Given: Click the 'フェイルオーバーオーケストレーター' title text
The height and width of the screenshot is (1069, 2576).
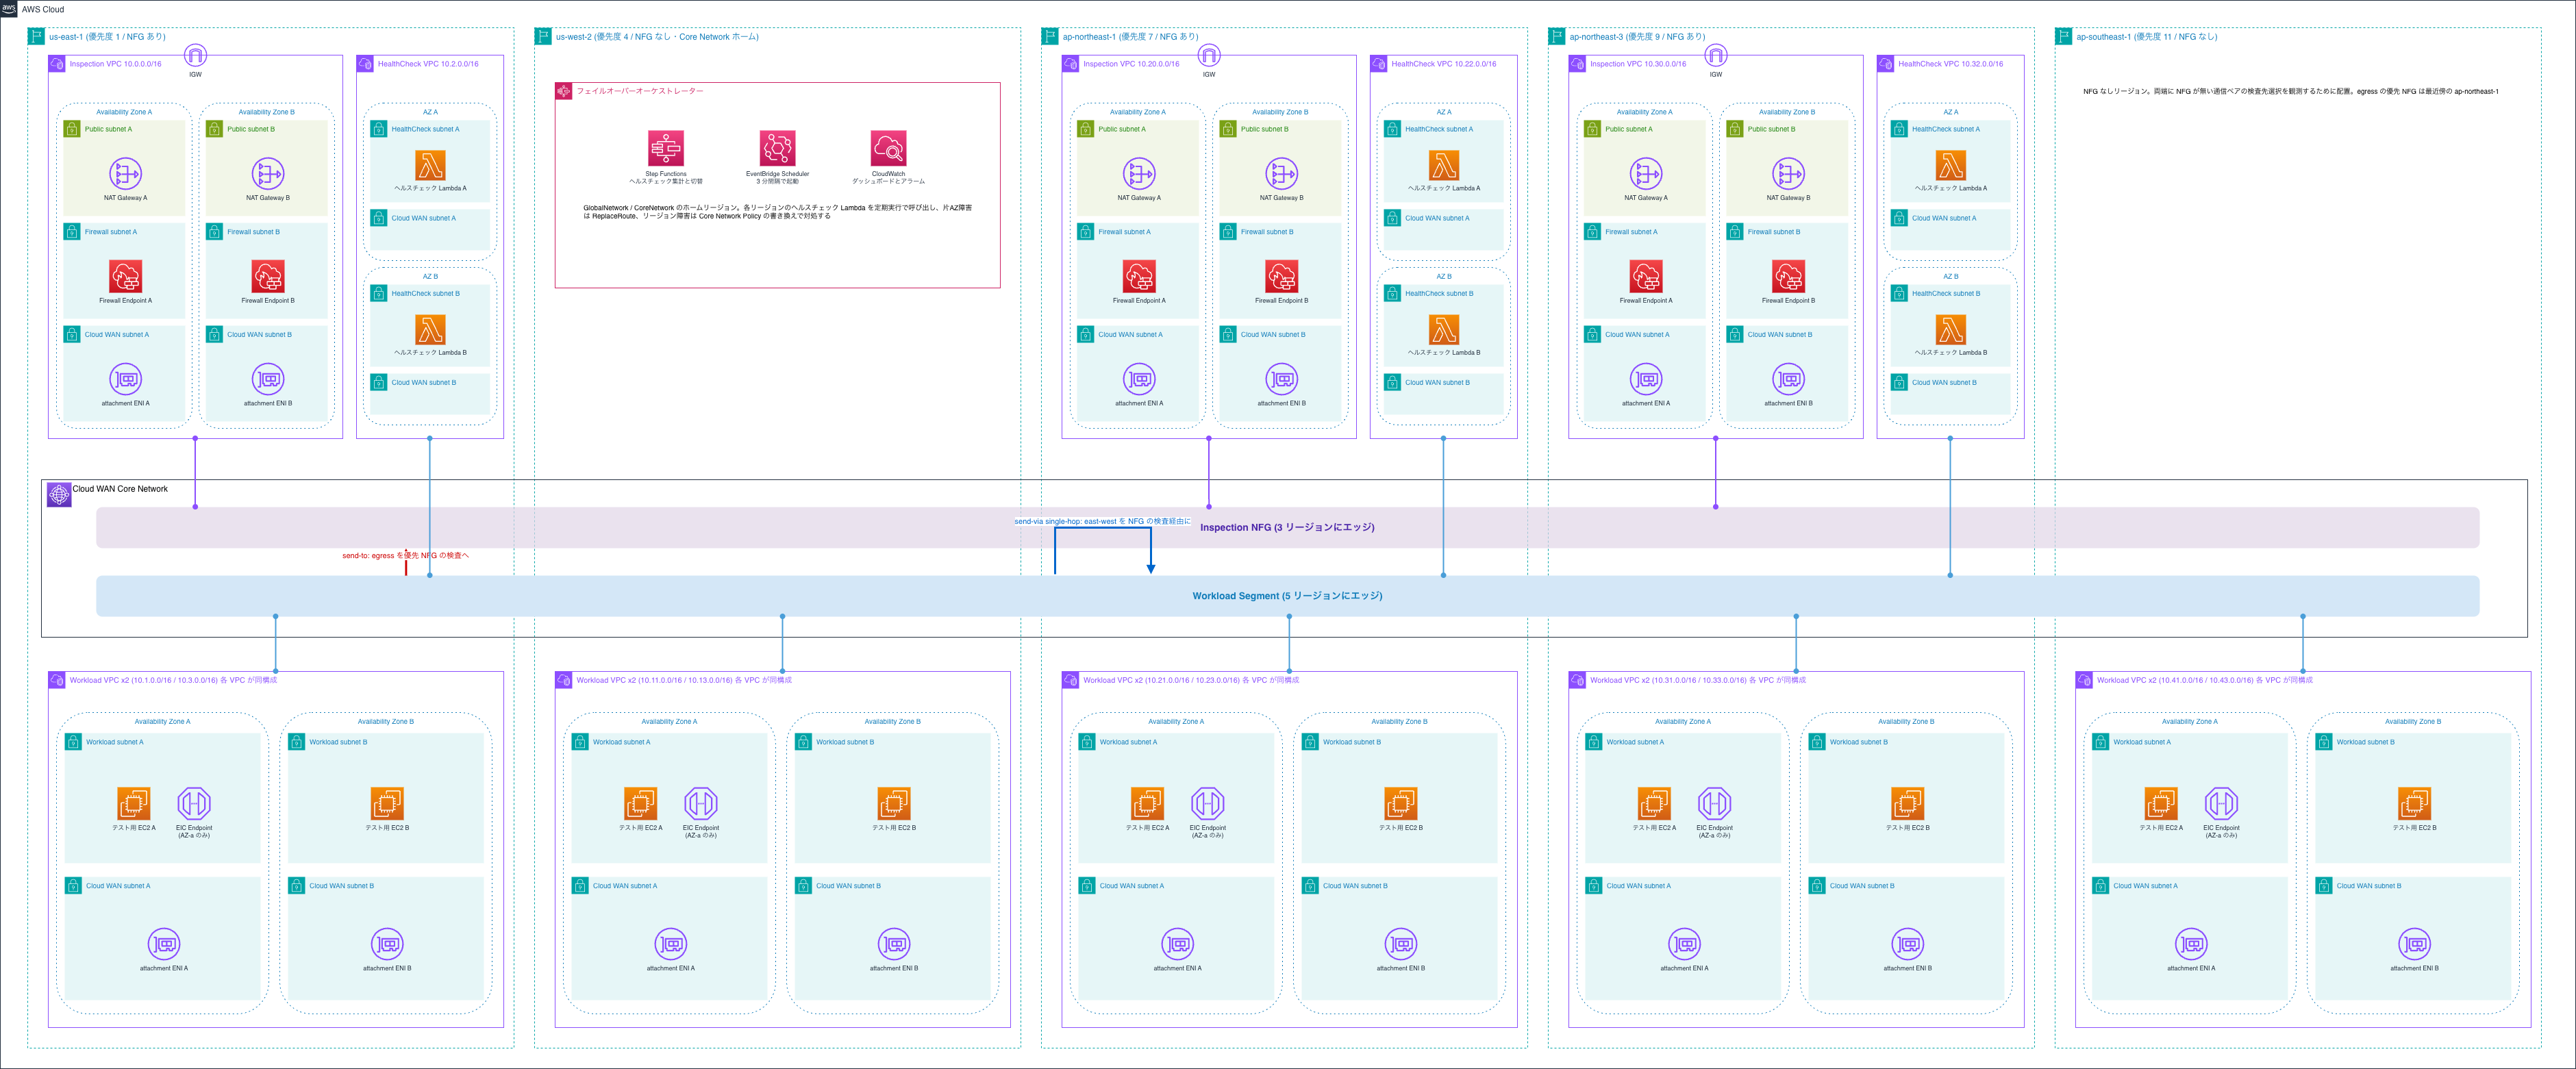Looking at the screenshot, I should click(x=640, y=91).
